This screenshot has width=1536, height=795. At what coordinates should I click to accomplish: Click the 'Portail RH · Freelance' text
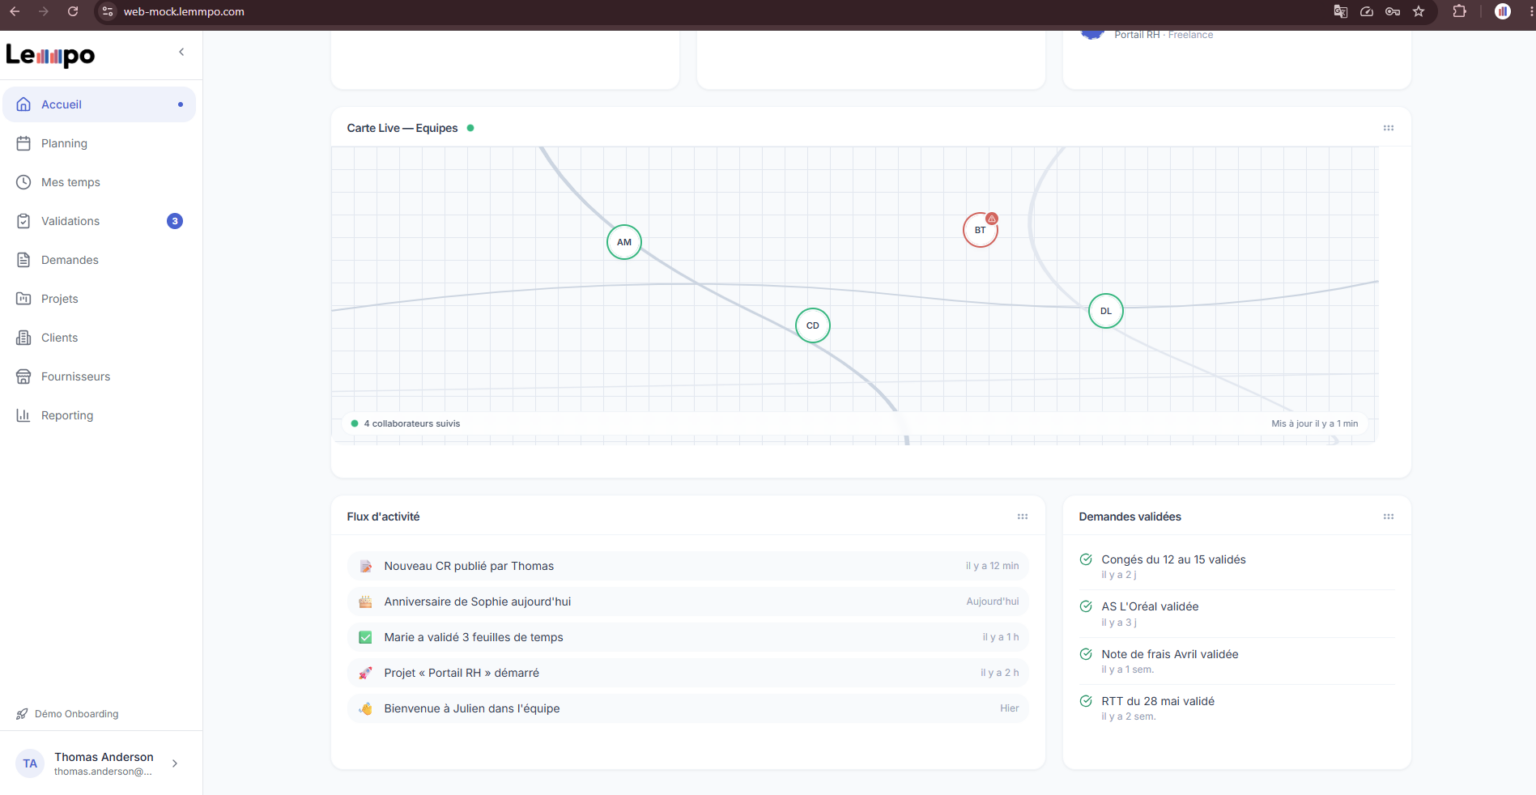(x=1164, y=35)
